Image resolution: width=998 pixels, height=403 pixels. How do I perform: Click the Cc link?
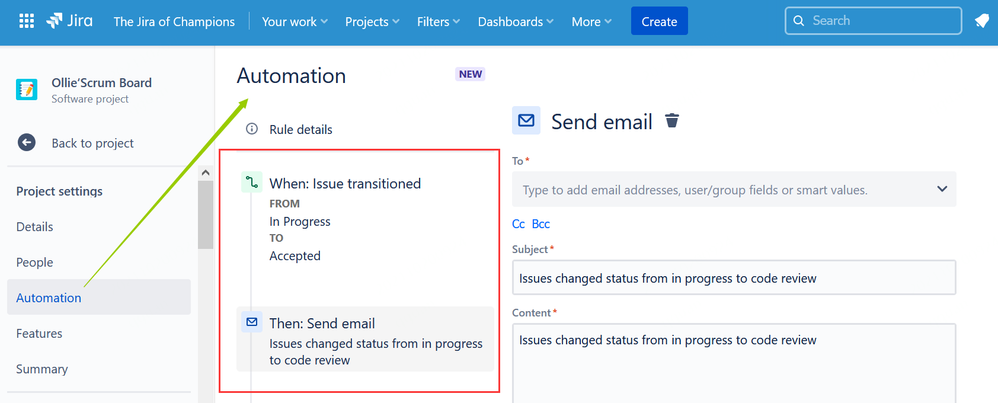(519, 224)
